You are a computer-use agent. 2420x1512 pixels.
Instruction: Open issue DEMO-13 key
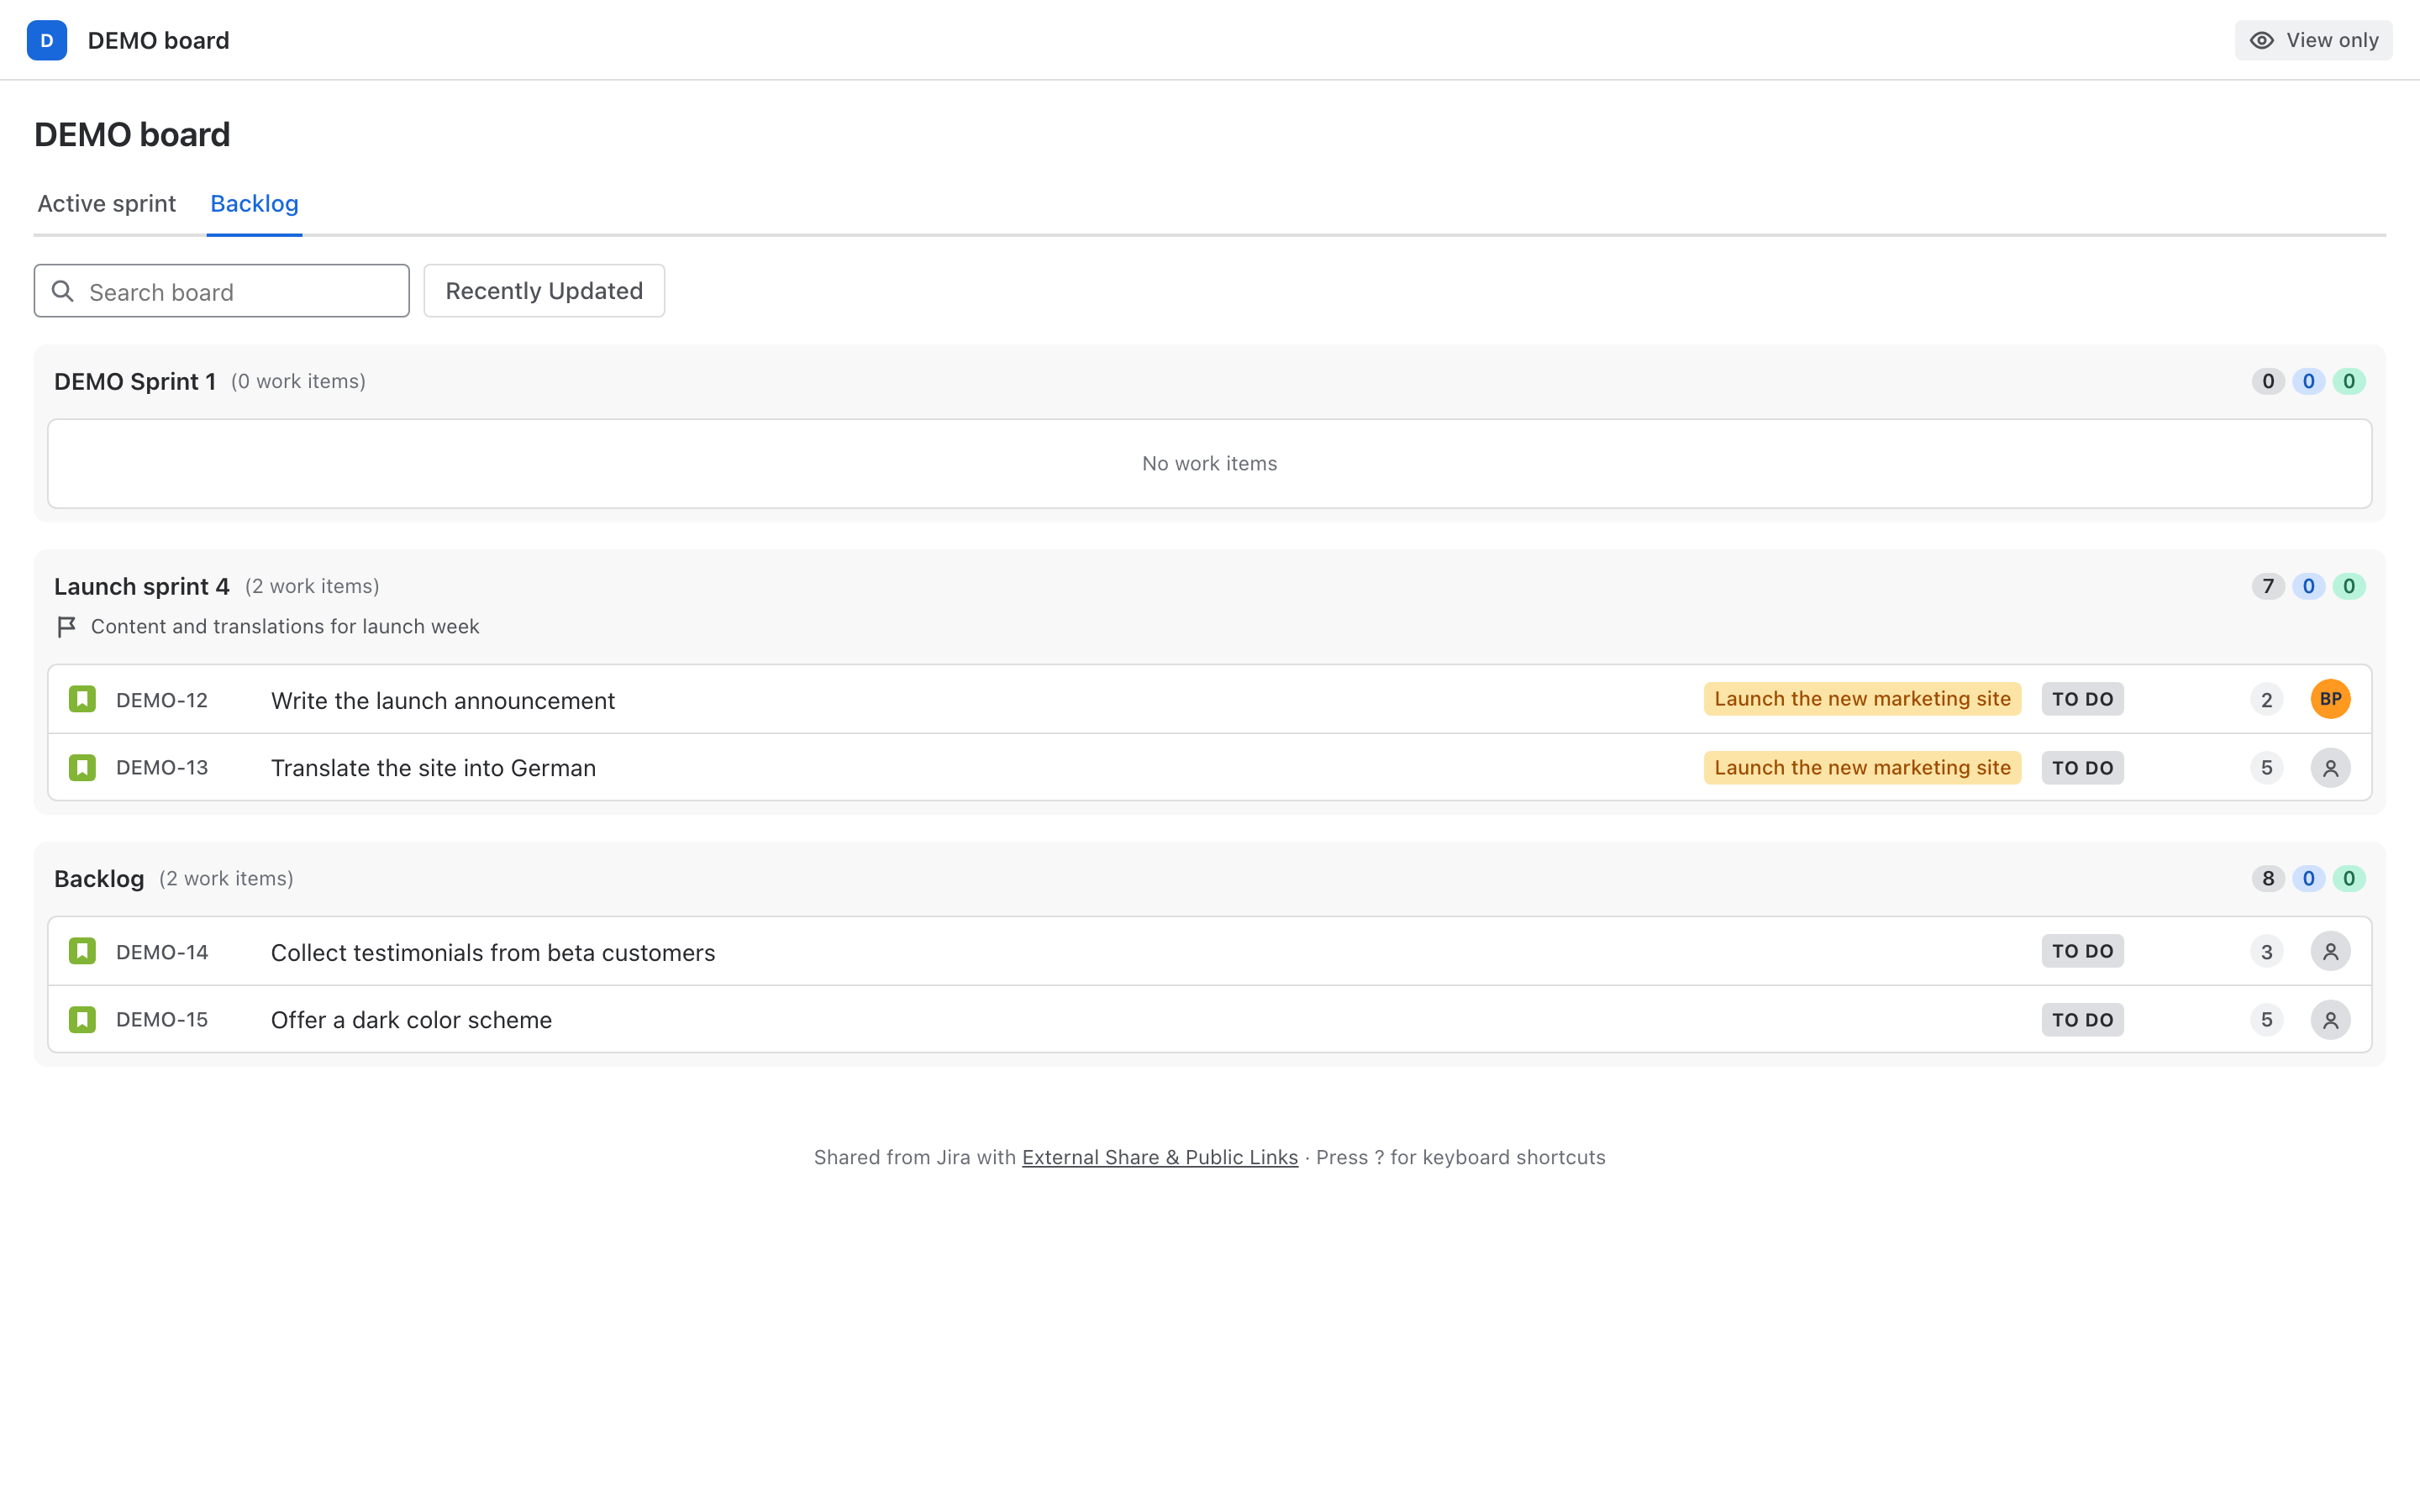(x=162, y=768)
